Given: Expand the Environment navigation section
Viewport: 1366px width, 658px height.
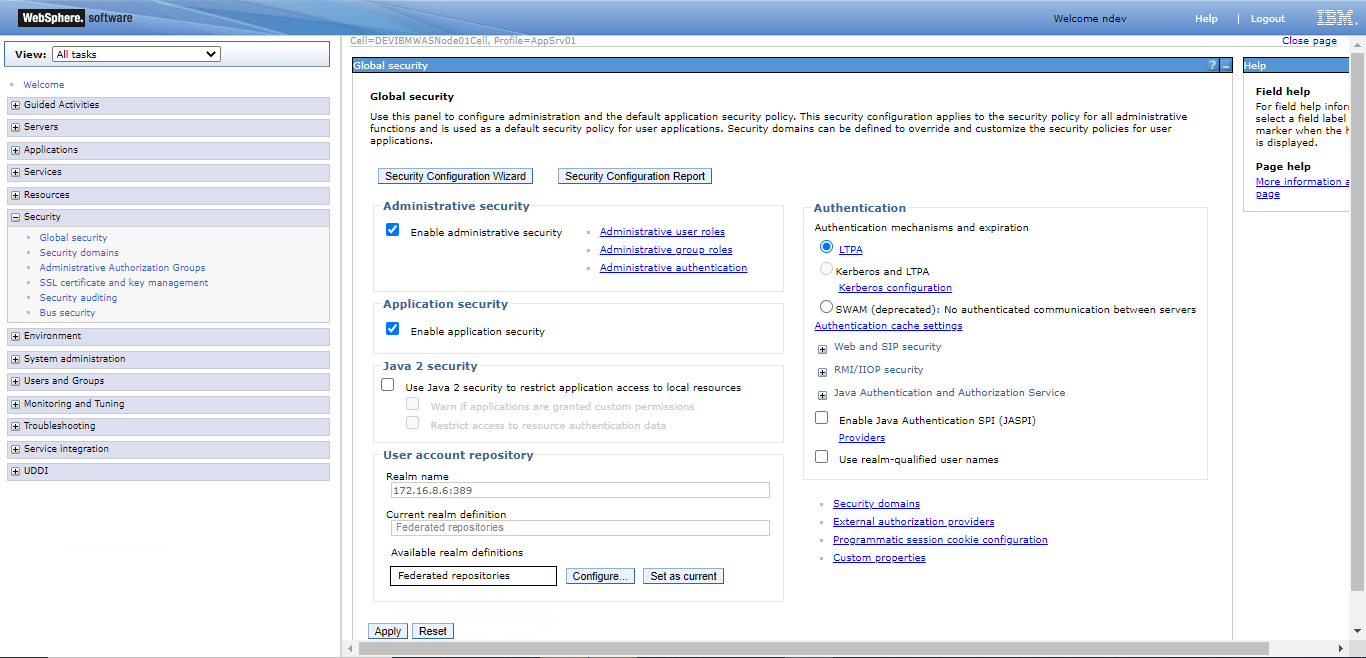Looking at the screenshot, I should point(15,337).
